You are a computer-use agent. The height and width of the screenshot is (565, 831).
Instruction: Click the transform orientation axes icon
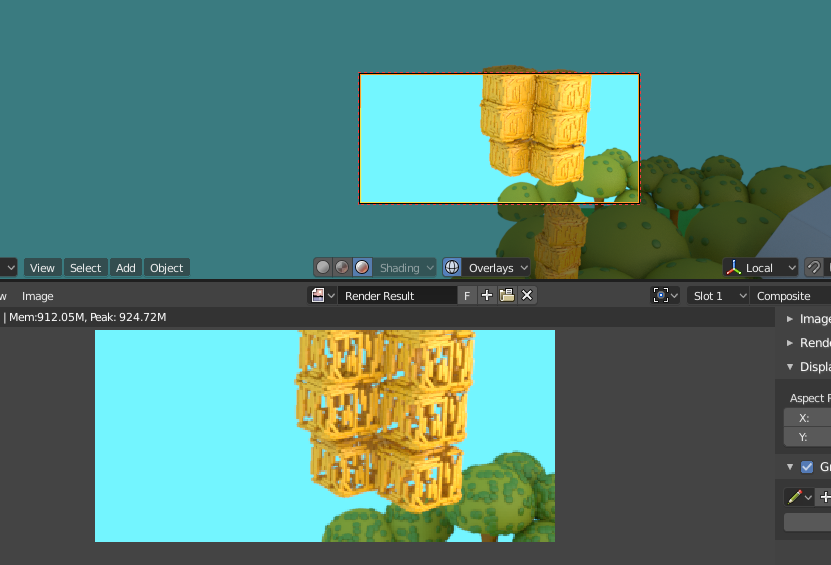pos(733,268)
